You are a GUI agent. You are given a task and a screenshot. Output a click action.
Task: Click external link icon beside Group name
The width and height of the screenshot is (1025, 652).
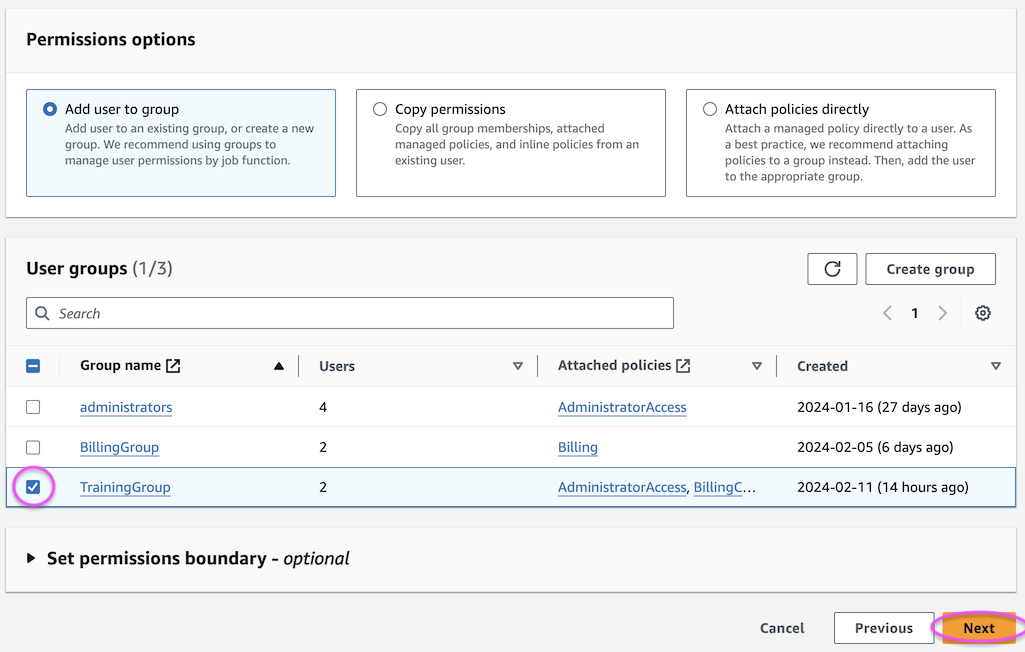click(x=173, y=366)
